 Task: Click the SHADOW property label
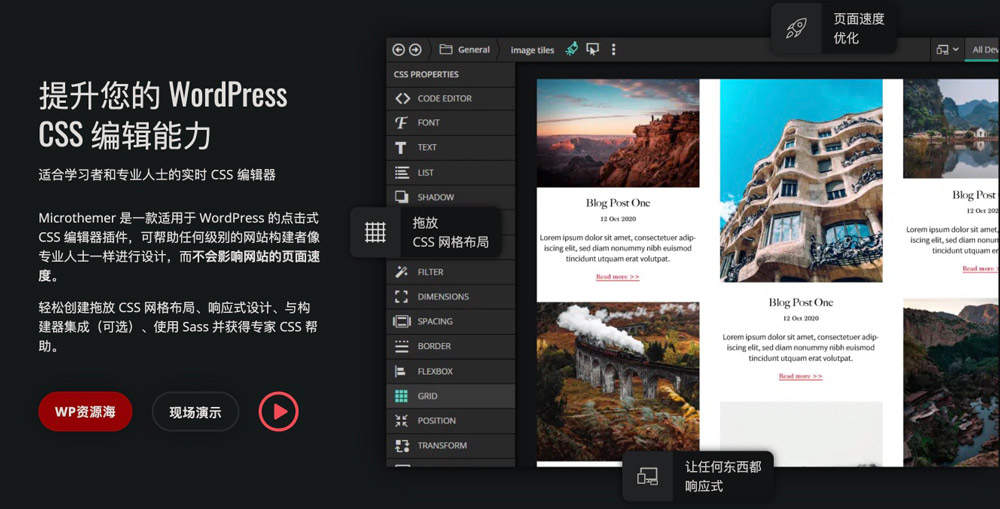click(x=436, y=197)
